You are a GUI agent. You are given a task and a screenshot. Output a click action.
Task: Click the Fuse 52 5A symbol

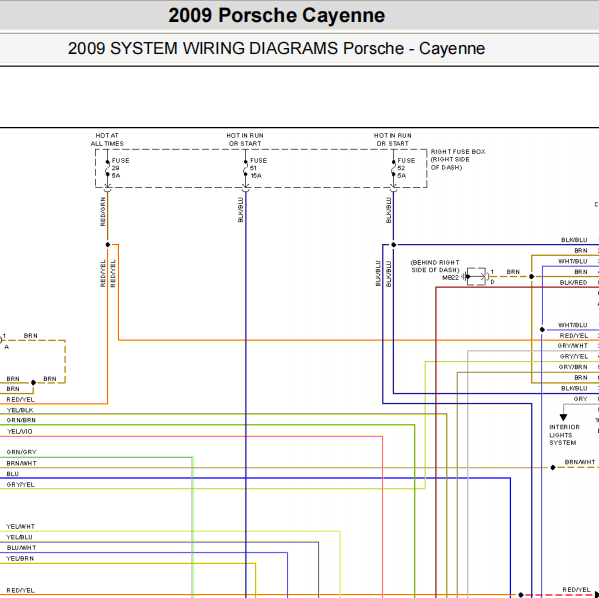pos(393,168)
